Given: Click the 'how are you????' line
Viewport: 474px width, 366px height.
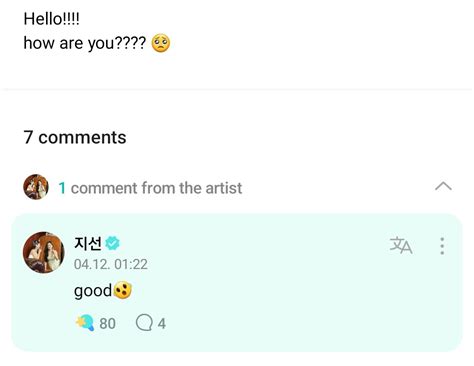Looking at the screenshot, I should point(85,43).
